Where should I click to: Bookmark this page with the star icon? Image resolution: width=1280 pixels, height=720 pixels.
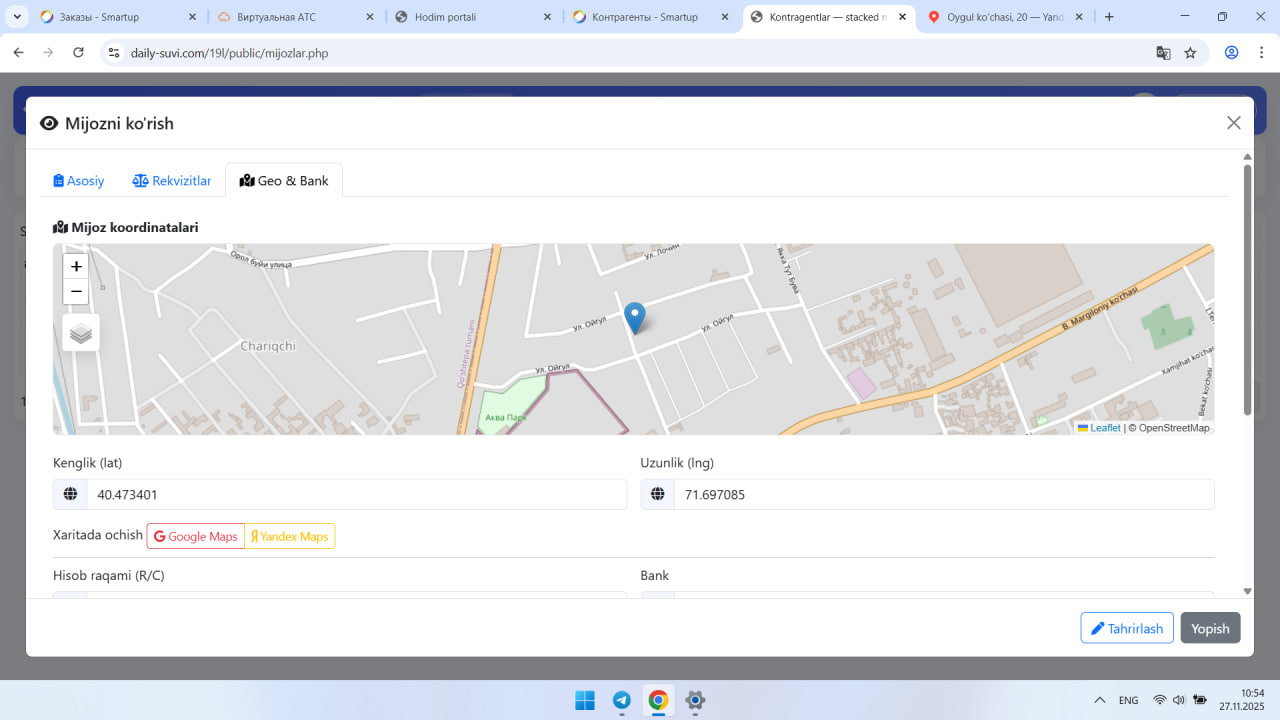click(x=1190, y=53)
